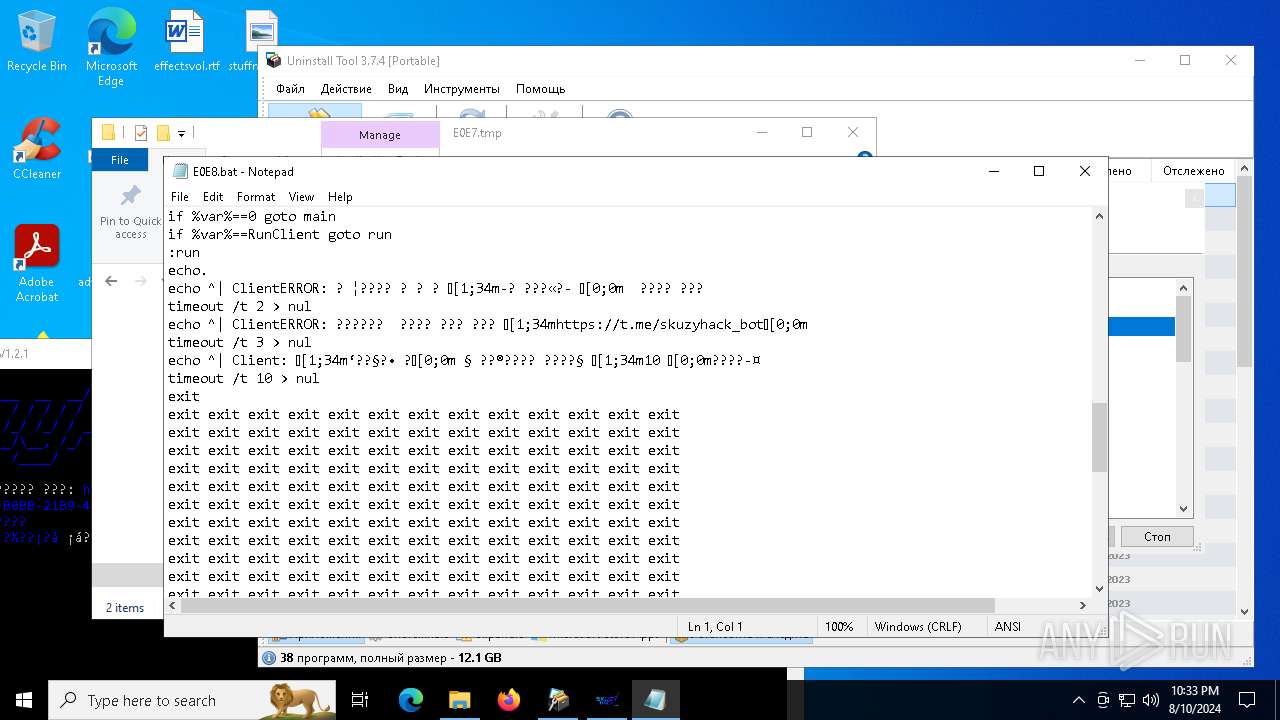Click the taskbar search box
The width and height of the screenshot is (1280, 720).
click(192, 700)
